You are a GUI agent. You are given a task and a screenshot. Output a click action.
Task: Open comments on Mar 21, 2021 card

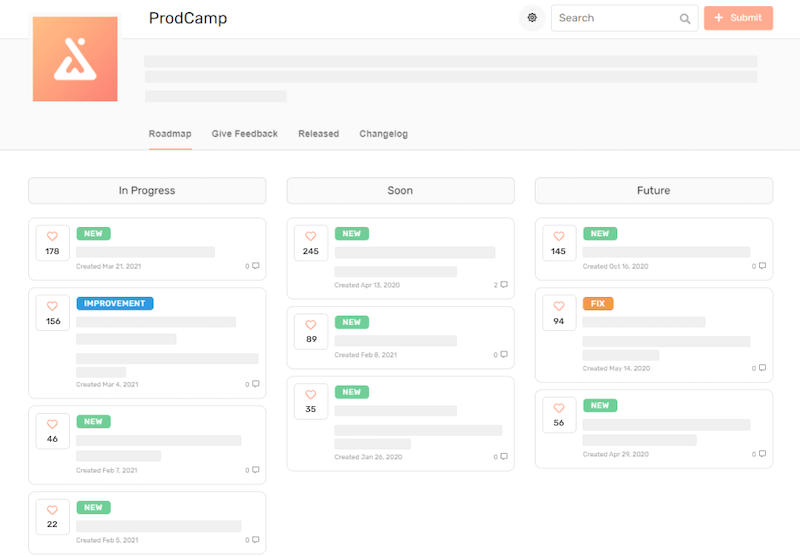[253, 266]
